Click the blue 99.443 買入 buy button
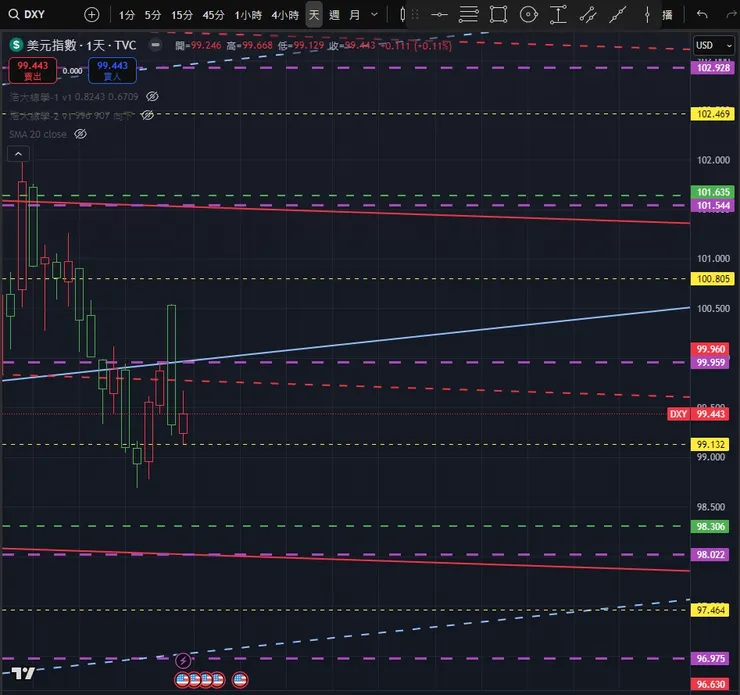Screen dimensions: 740x695 click(112, 71)
